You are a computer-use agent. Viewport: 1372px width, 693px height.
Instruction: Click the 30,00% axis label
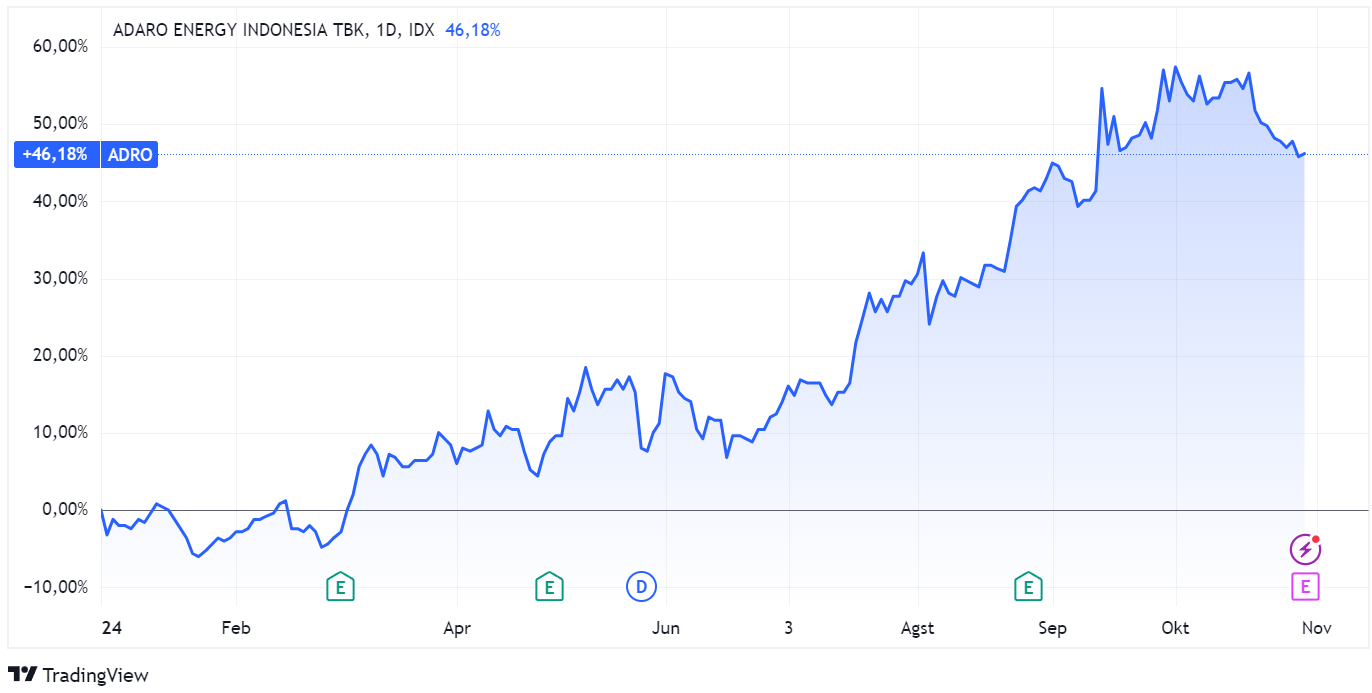point(59,278)
